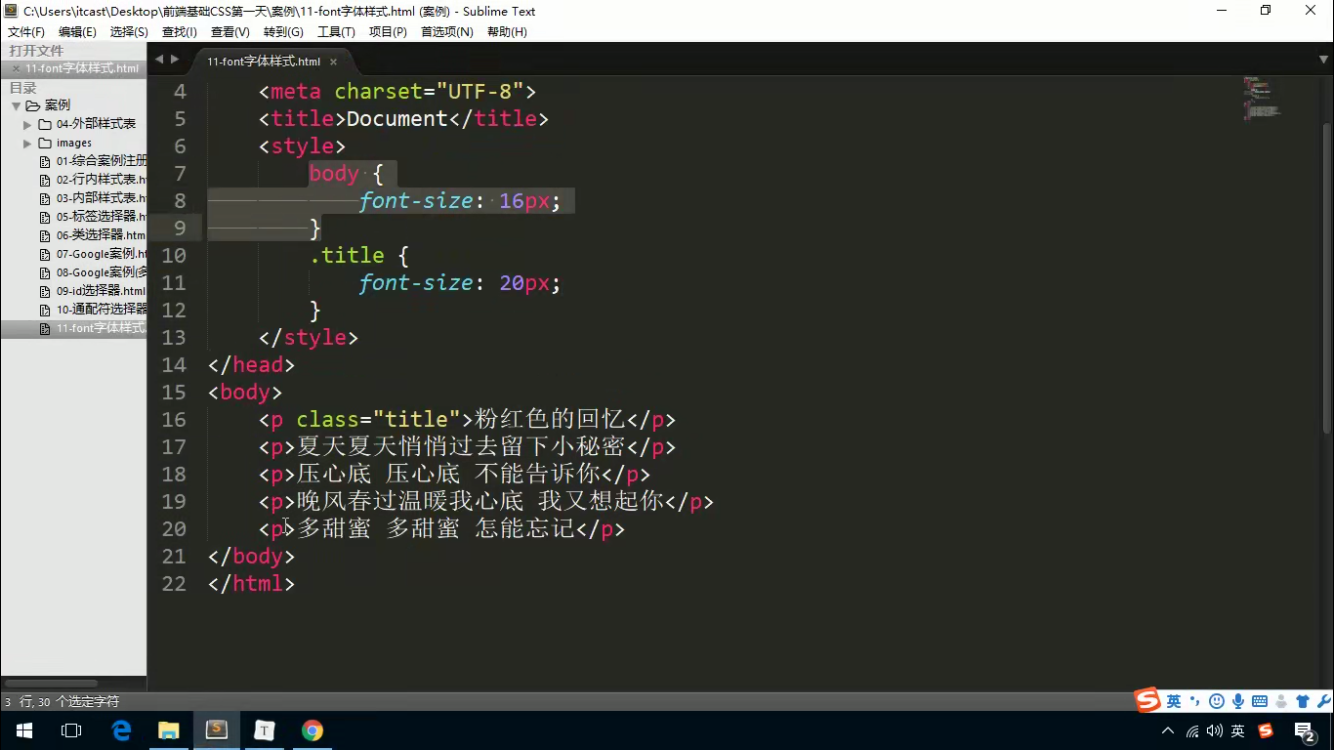Open Windows Task View
This screenshot has height=750, width=1334.
tap(71, 731)
